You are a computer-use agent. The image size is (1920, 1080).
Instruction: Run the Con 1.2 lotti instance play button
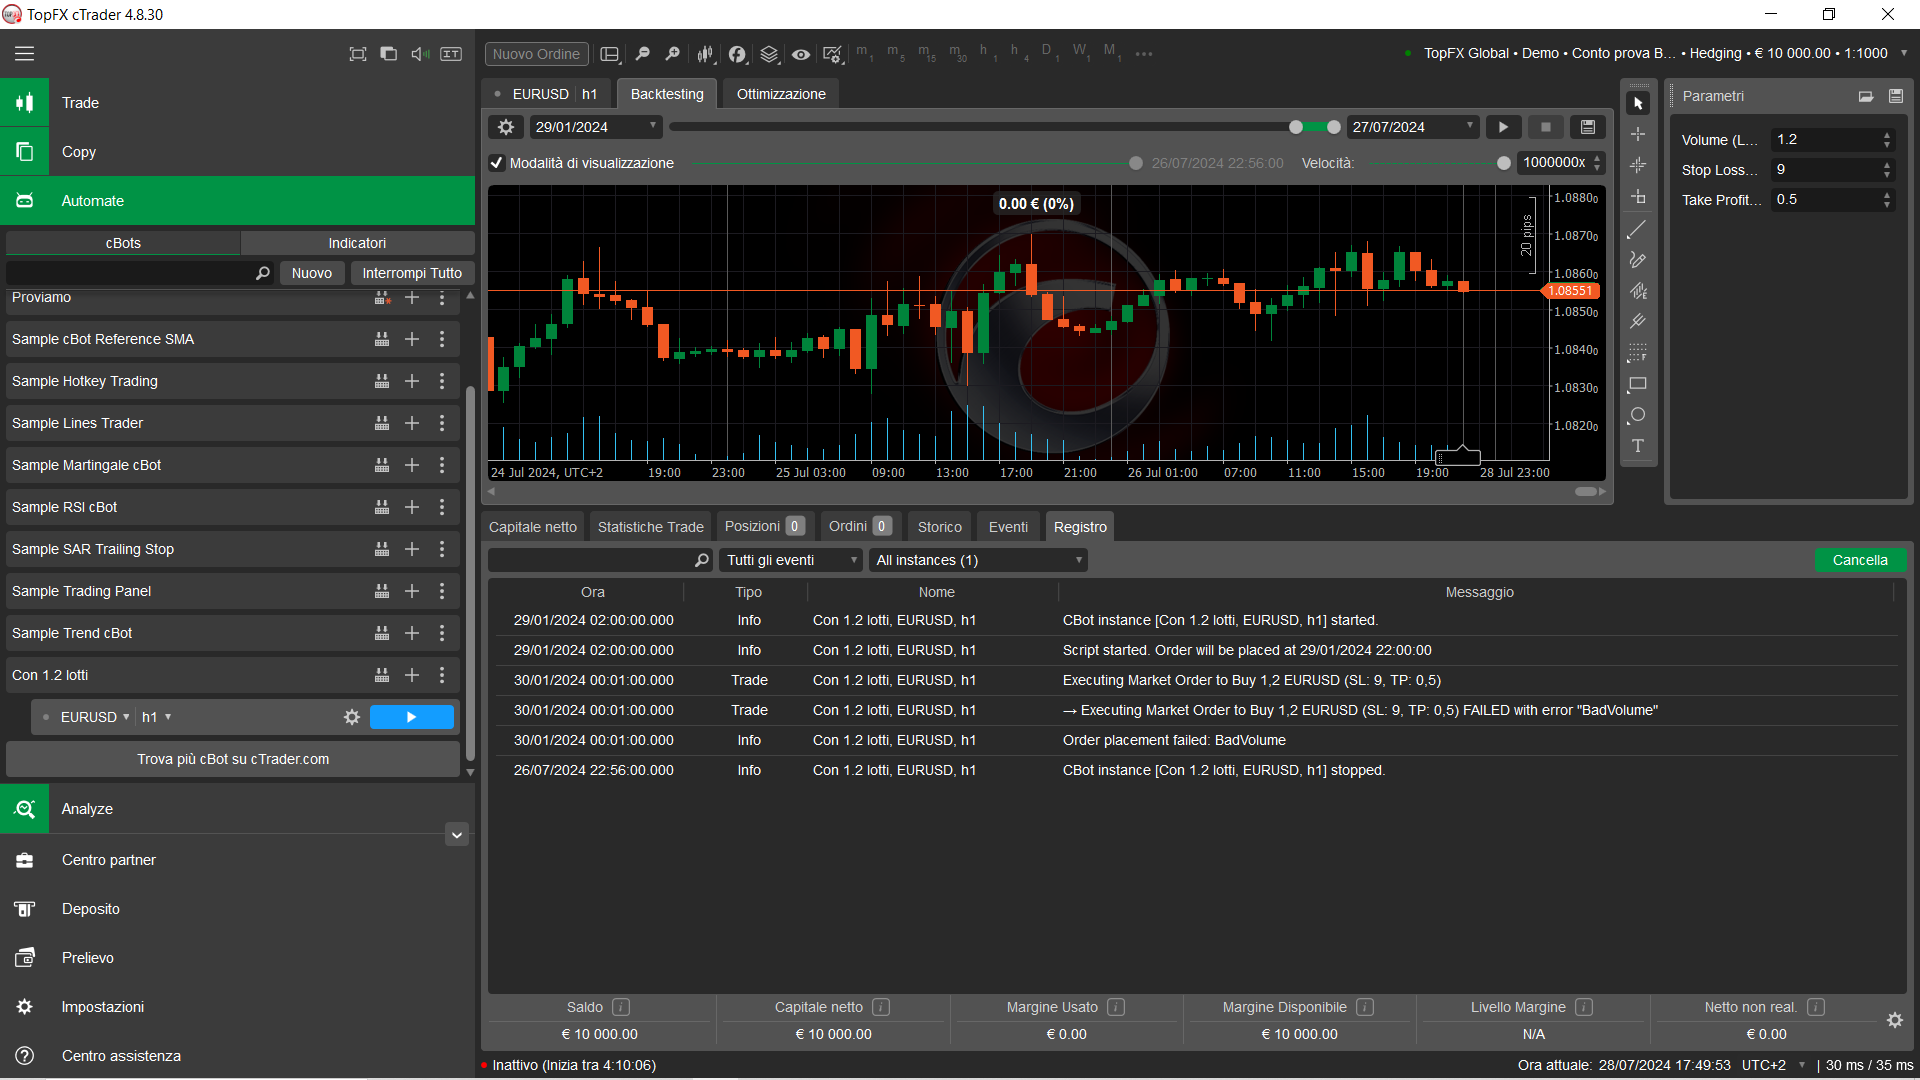[411, 717]
